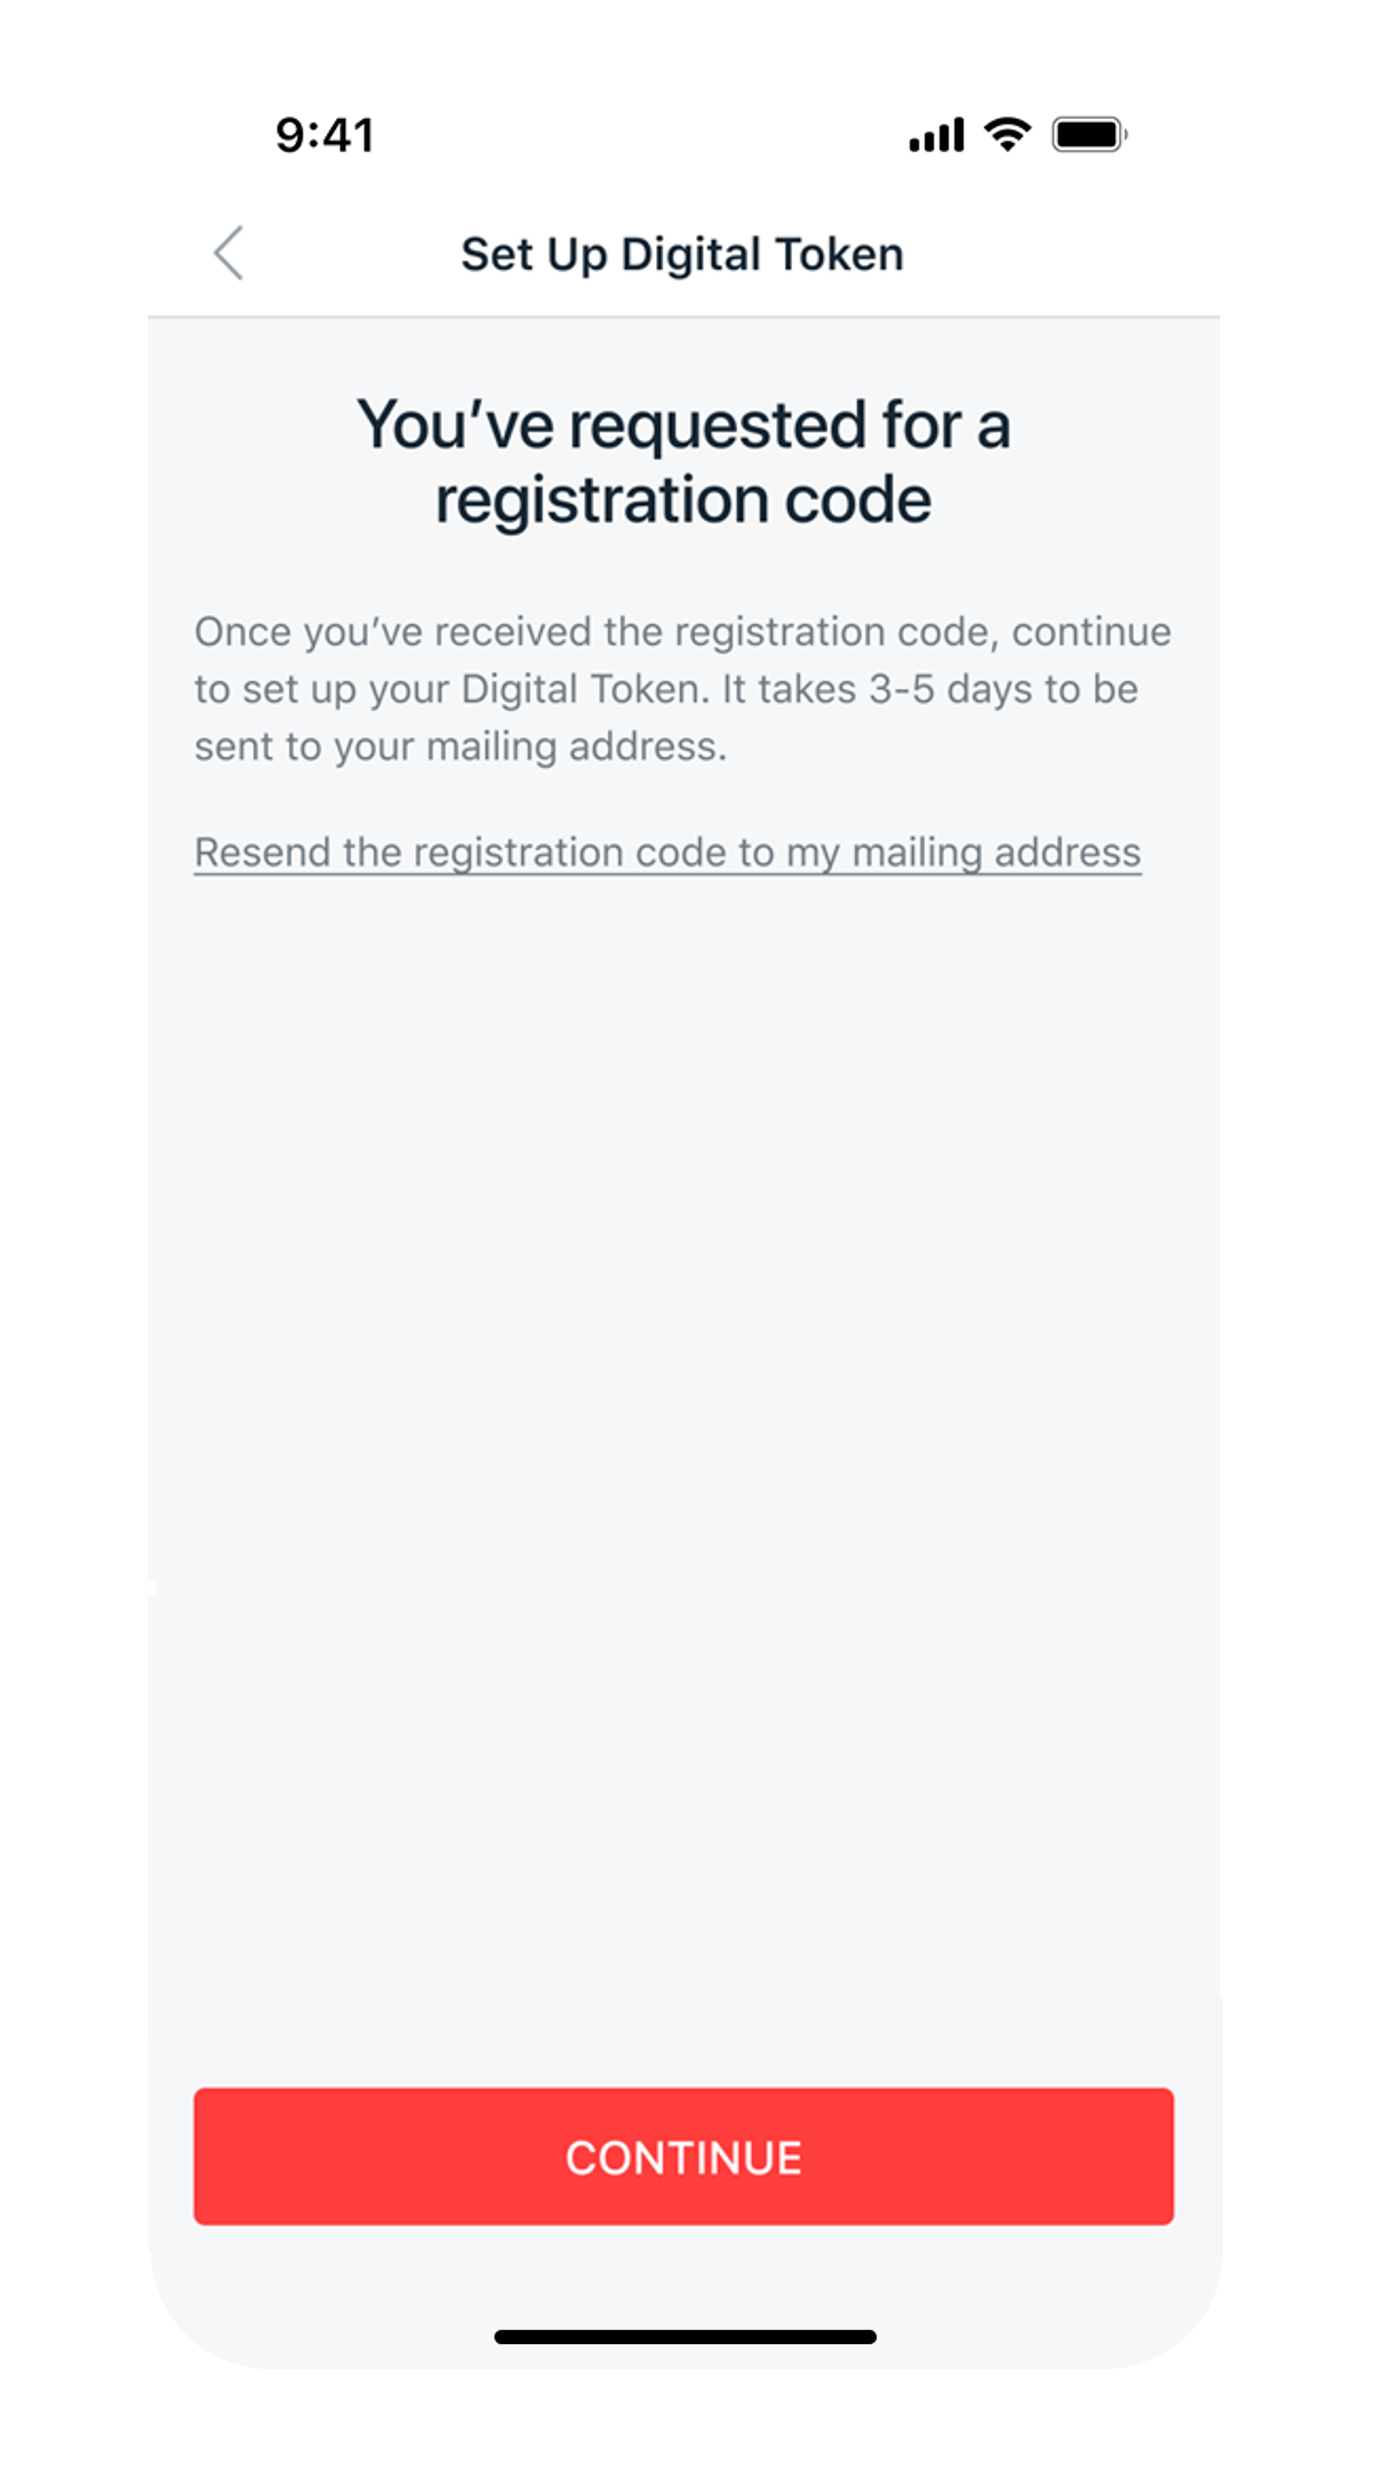This screenshot has height=2475, width=1374.
Task: Go back using the left chevron arrow
Action: coord(228,252)
